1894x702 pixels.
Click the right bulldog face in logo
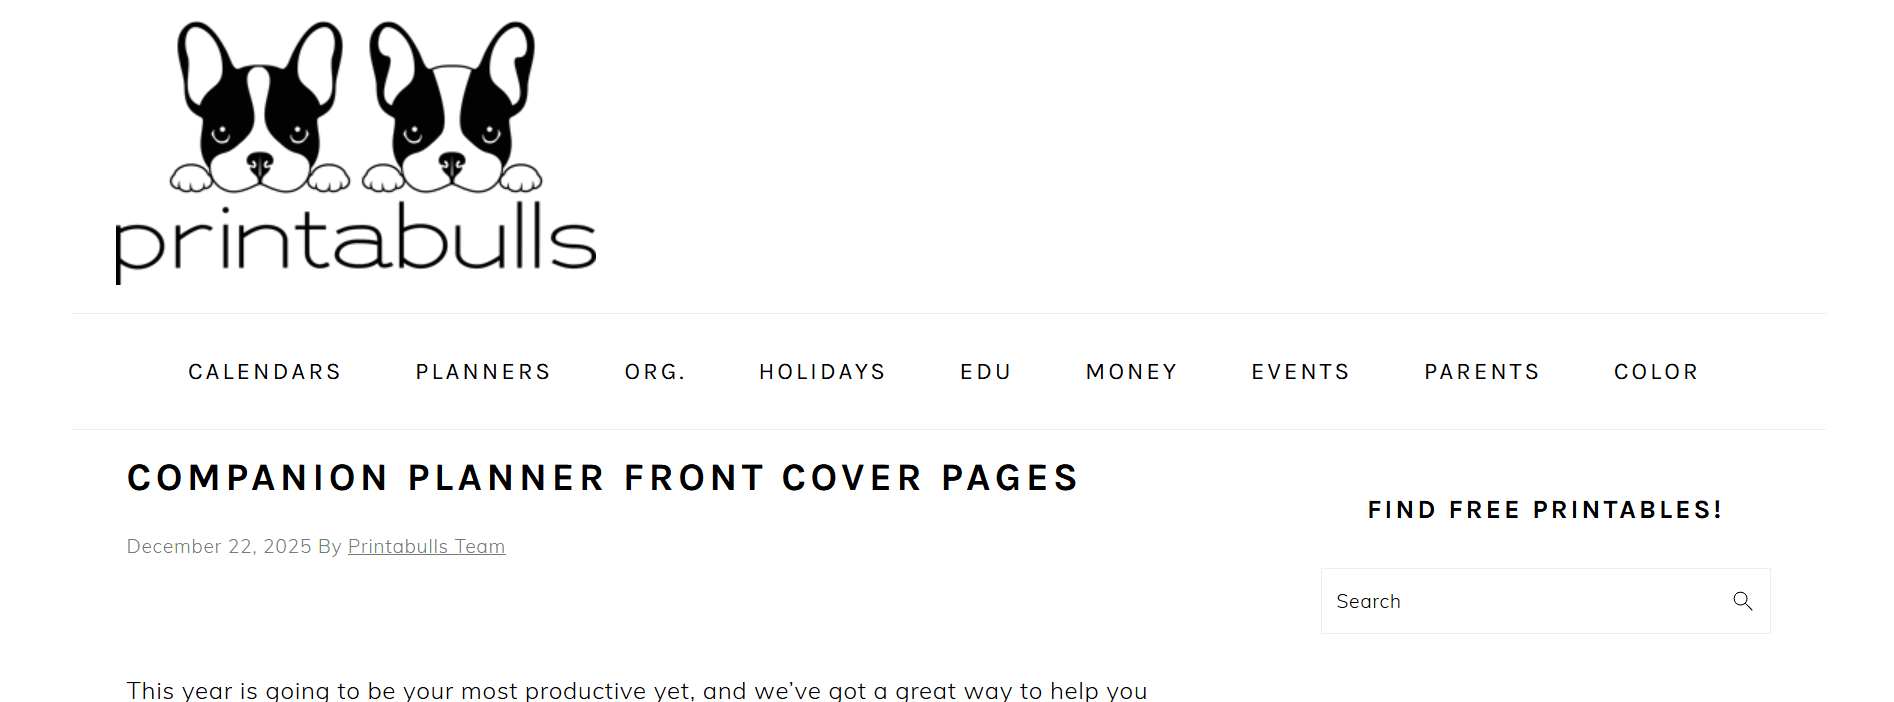click(x=452, y=108)
